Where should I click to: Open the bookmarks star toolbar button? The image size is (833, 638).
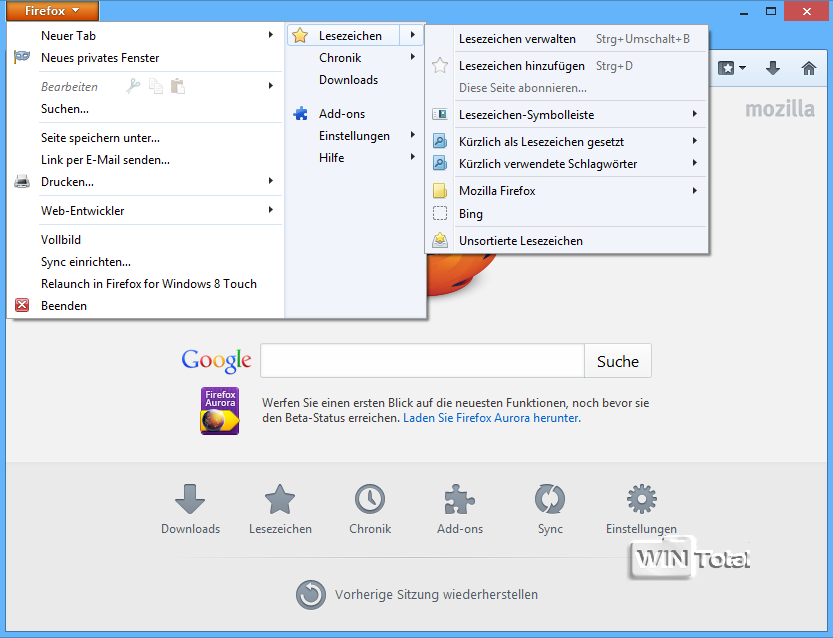tap(732, 68)
